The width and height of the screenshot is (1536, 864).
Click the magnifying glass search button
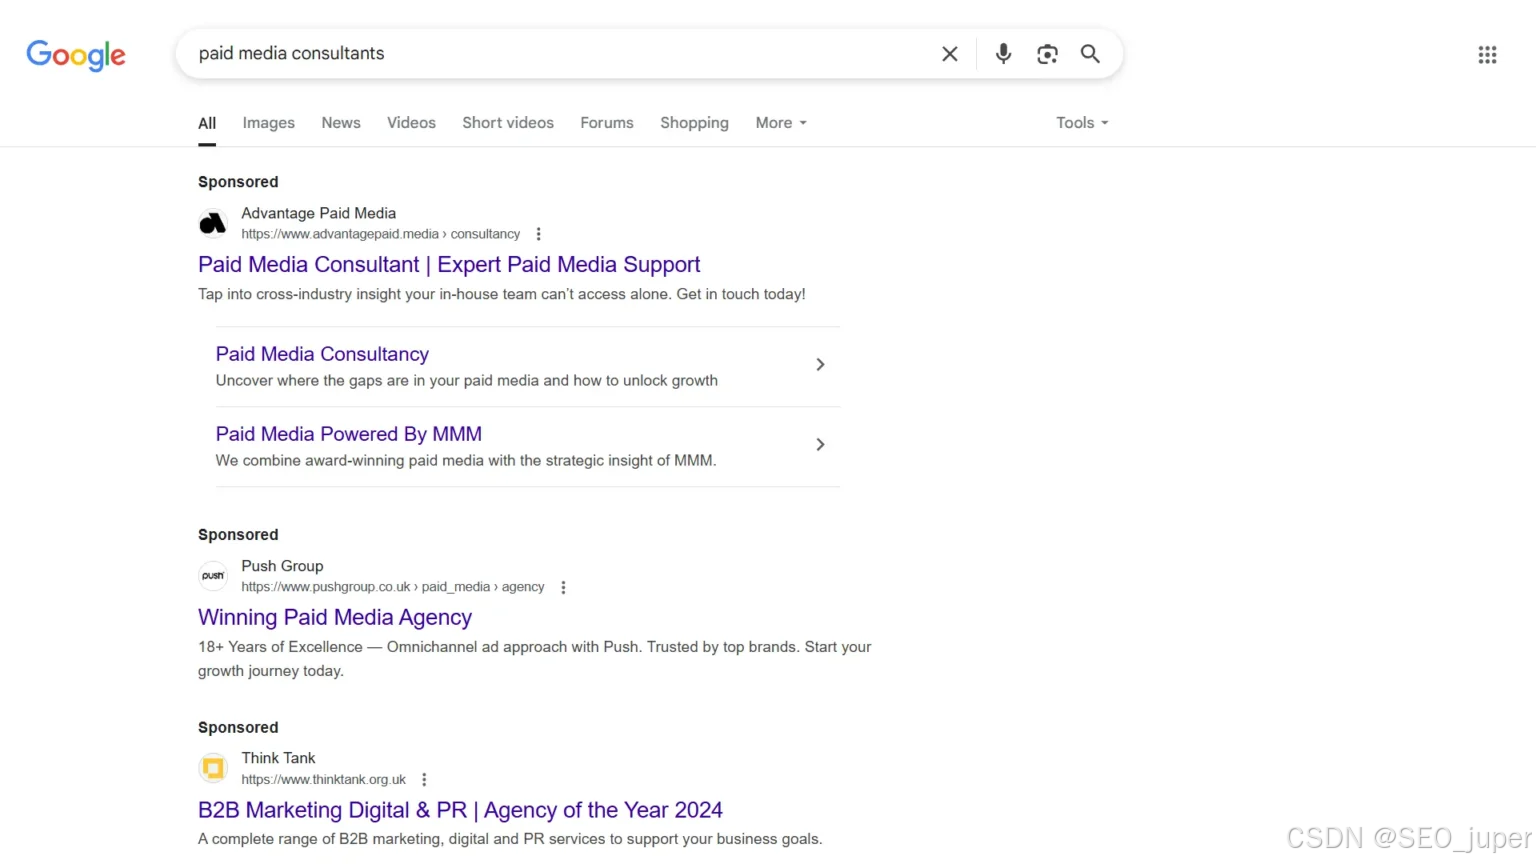(1090, 54)
